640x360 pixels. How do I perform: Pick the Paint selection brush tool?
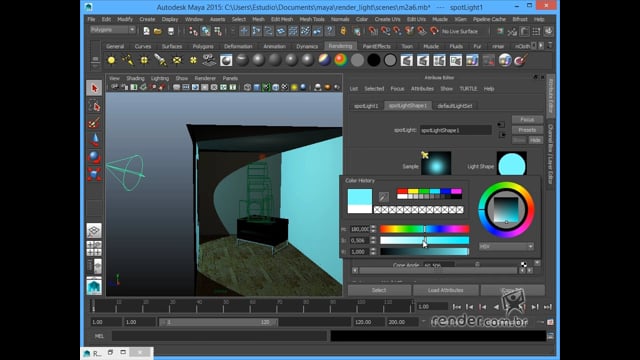(94, 123)
